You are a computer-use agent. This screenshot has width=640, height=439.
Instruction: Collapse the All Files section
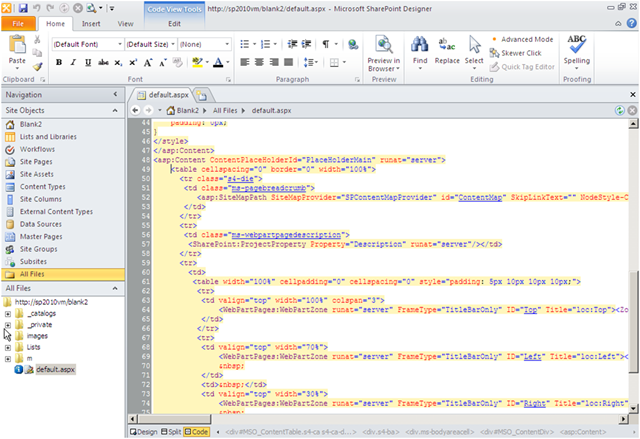point(115,288)
